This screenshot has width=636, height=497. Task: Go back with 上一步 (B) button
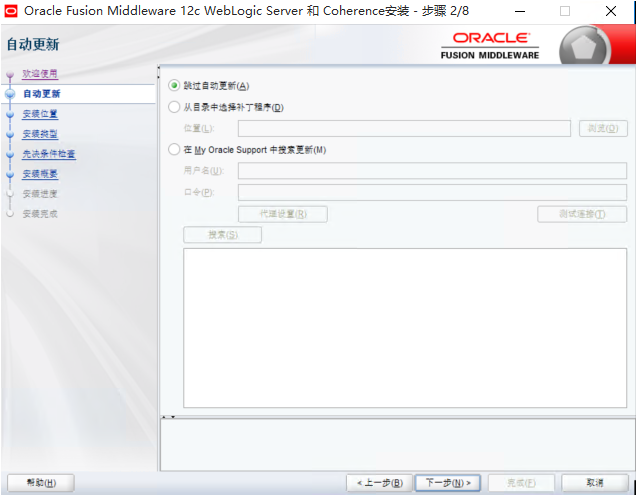pyautogui.click(x=379, y=483)
